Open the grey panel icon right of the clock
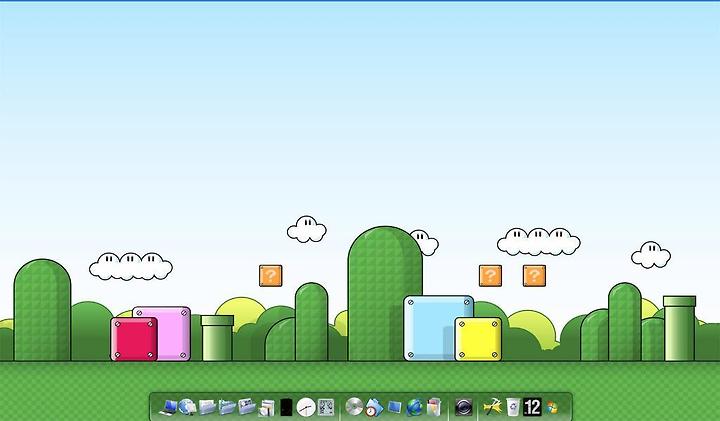The height and width of the screenshot is (421, 720). (326, 407)
